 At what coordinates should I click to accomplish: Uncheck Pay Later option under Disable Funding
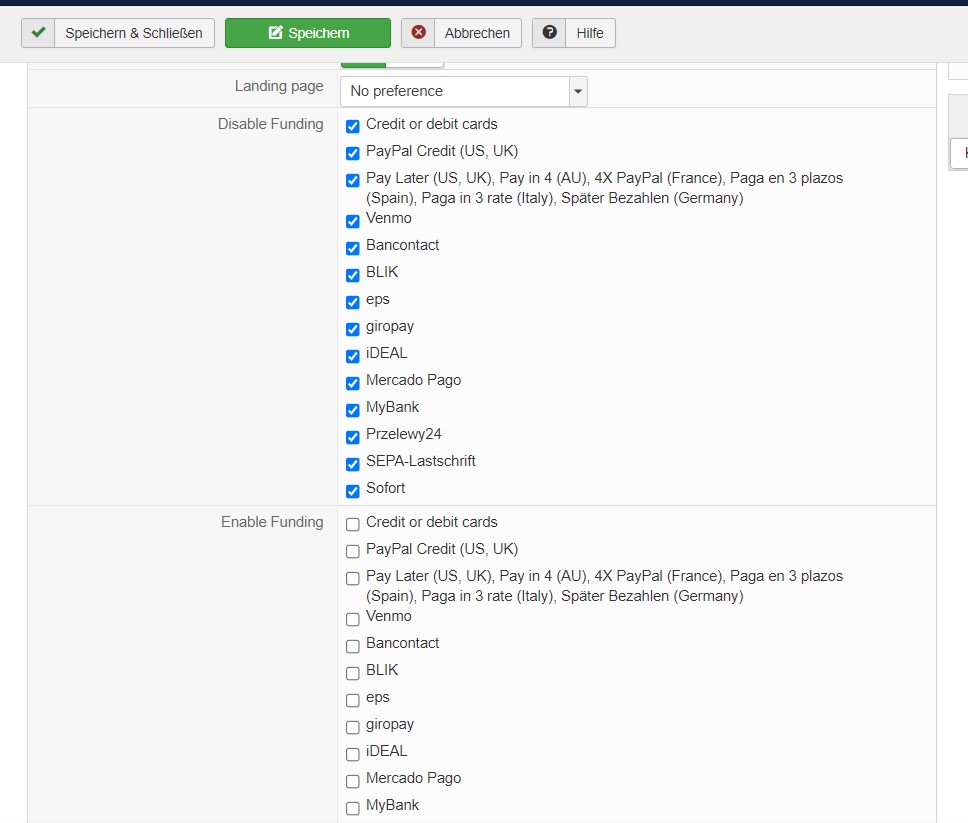pyautogui.click(x=353, y=180)
